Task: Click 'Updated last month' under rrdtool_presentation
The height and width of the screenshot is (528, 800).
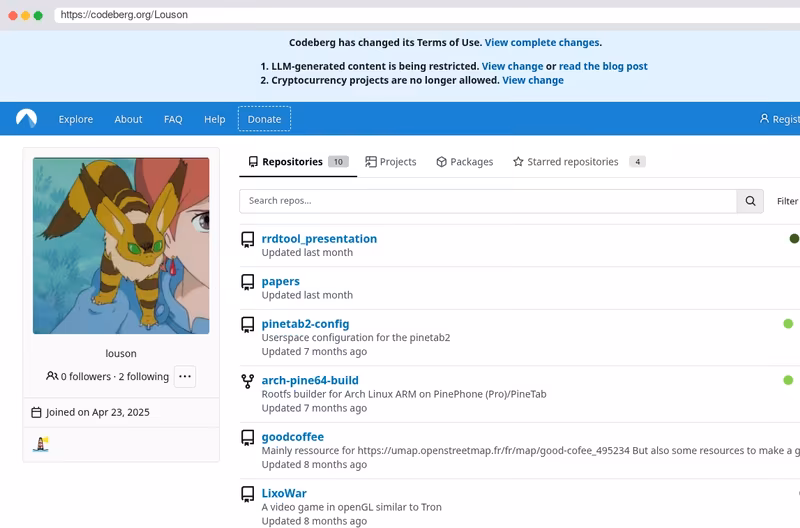Action: [307, 253]
